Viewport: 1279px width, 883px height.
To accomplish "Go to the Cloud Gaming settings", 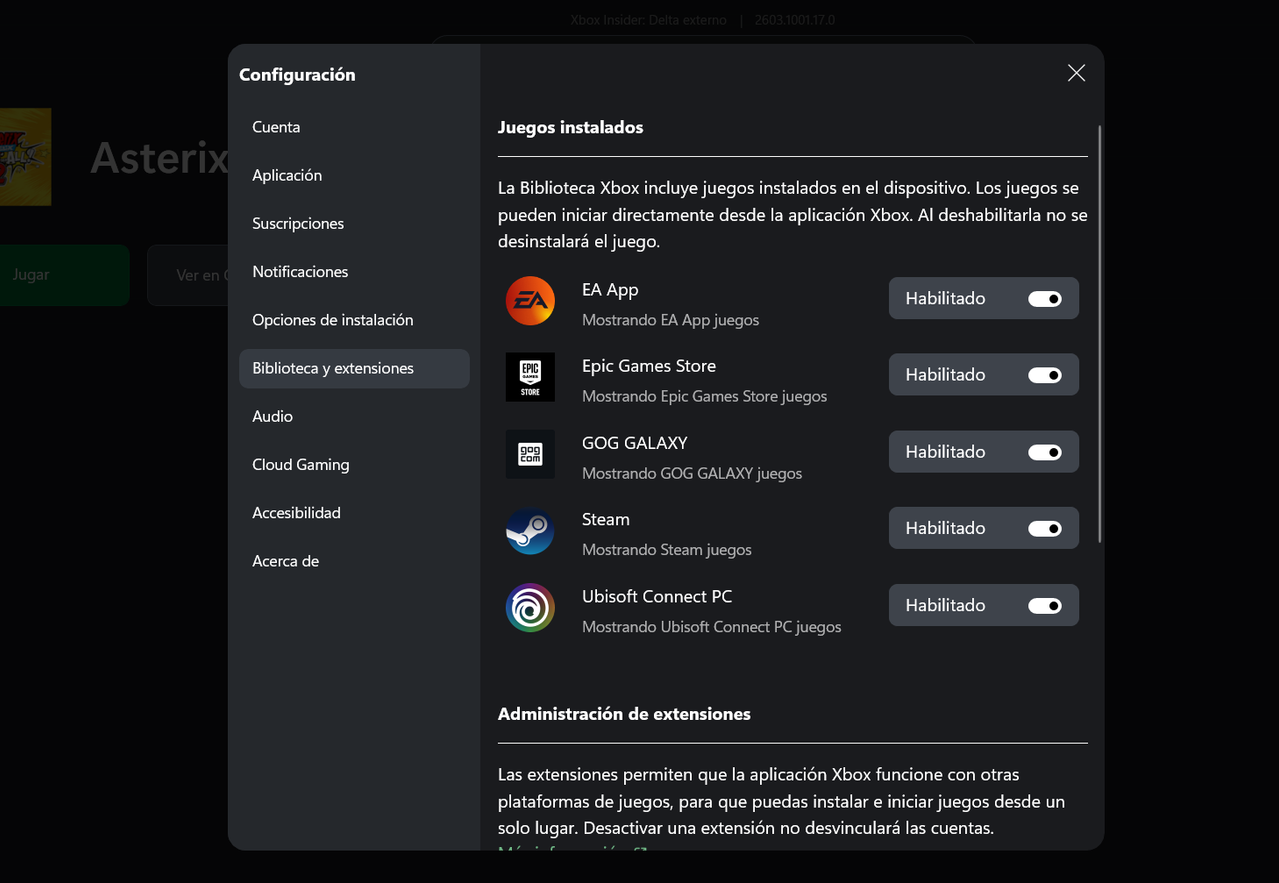I will coord(354,465).
